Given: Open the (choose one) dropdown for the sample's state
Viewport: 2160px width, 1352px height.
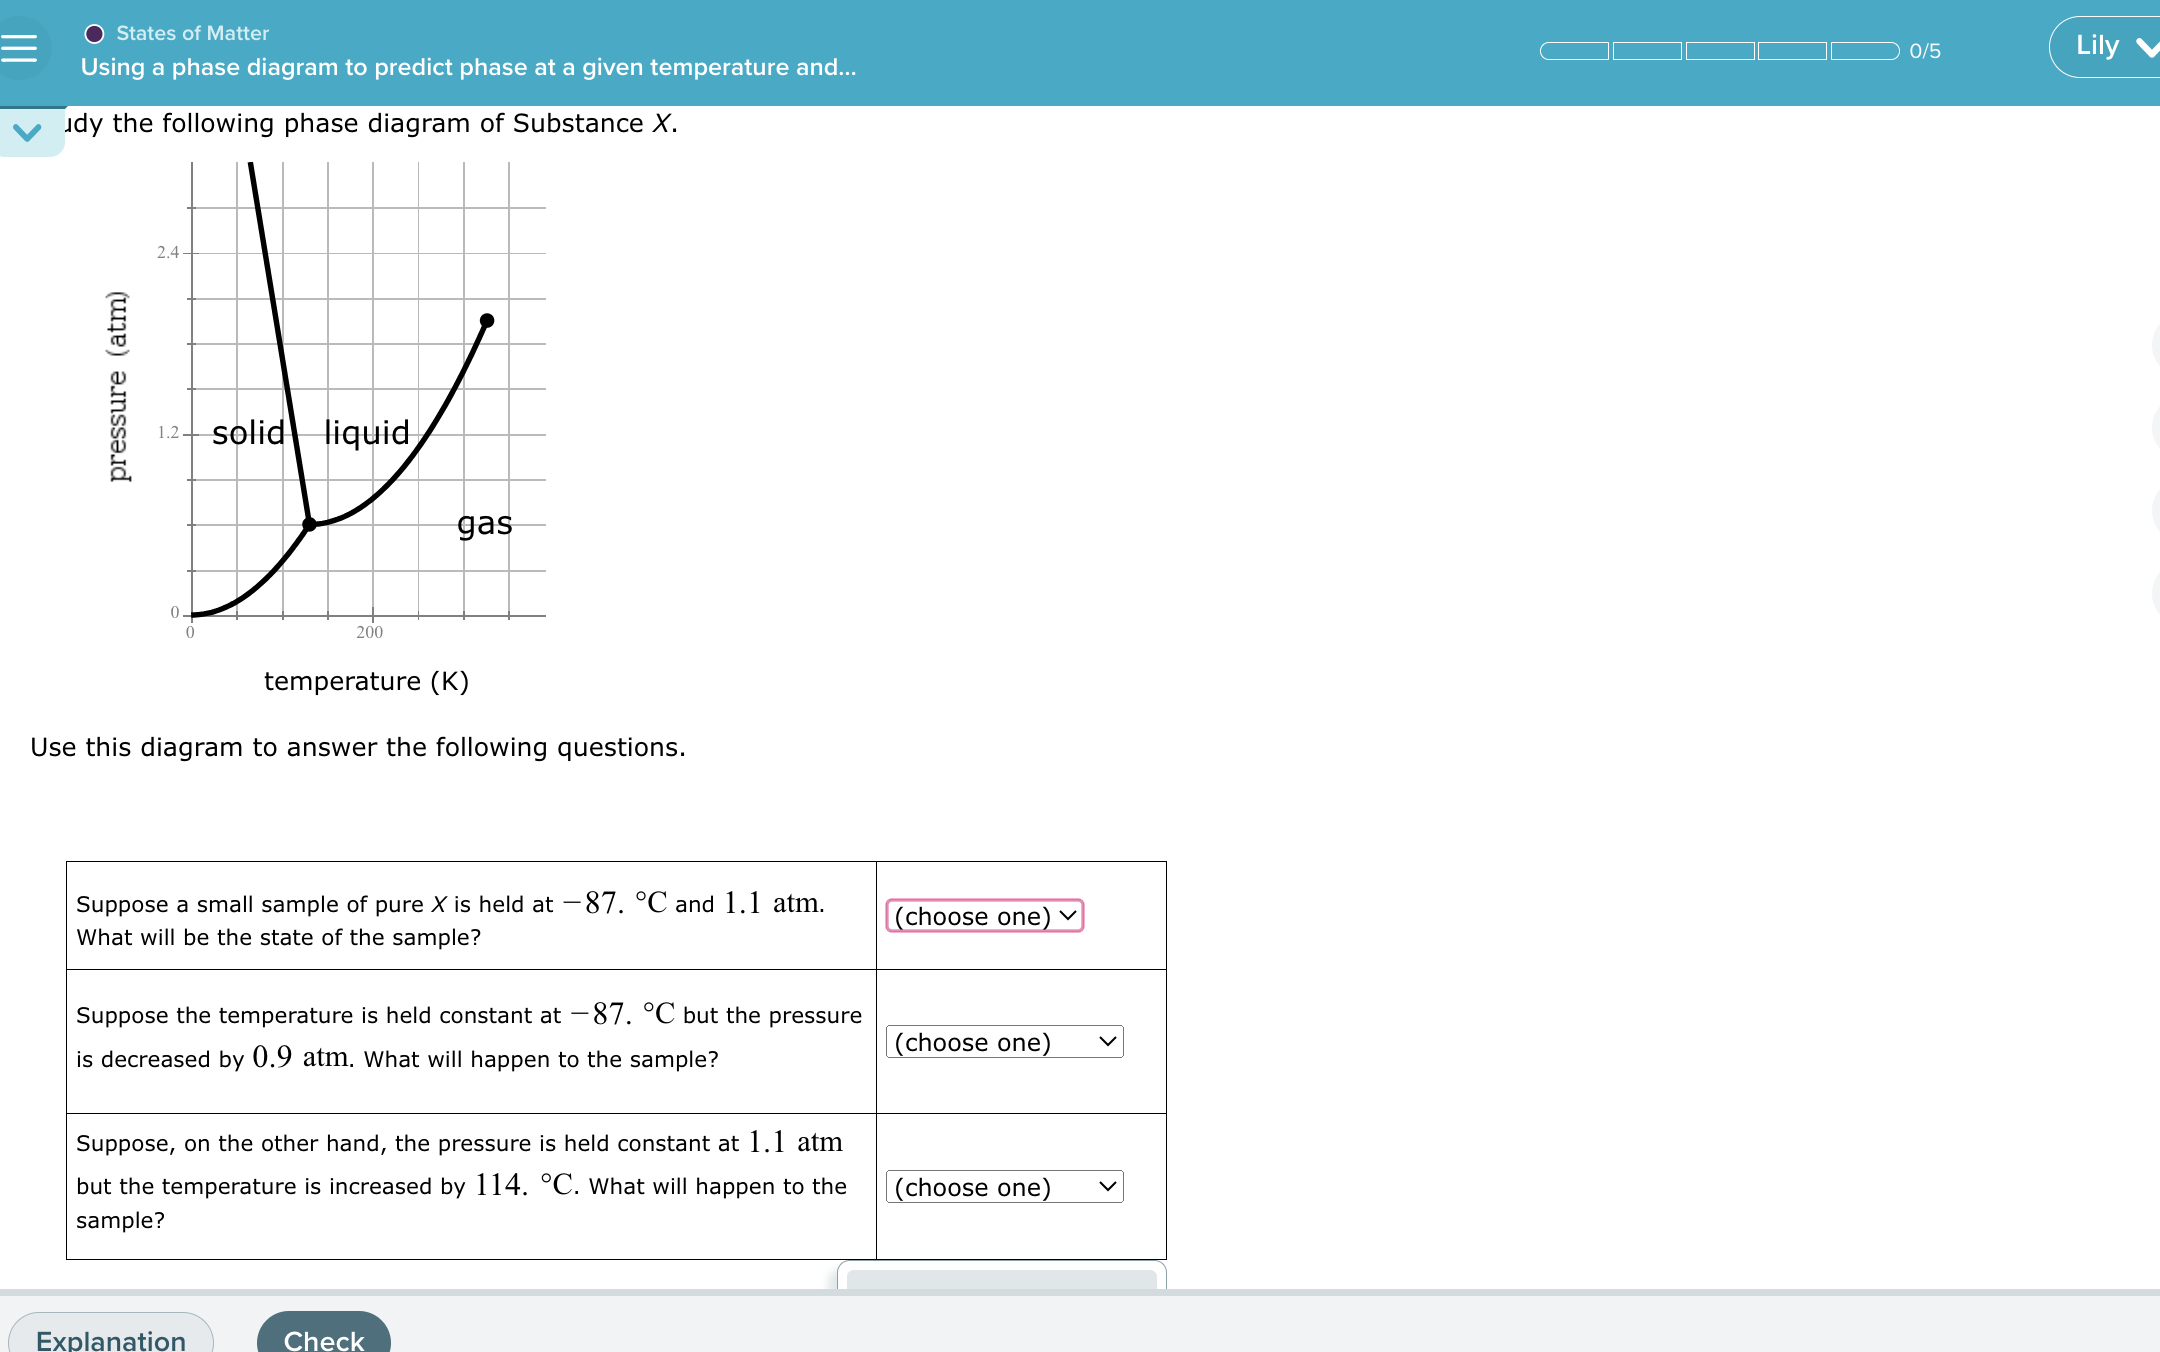Looking at the screenshot, I should pos(984,916).
